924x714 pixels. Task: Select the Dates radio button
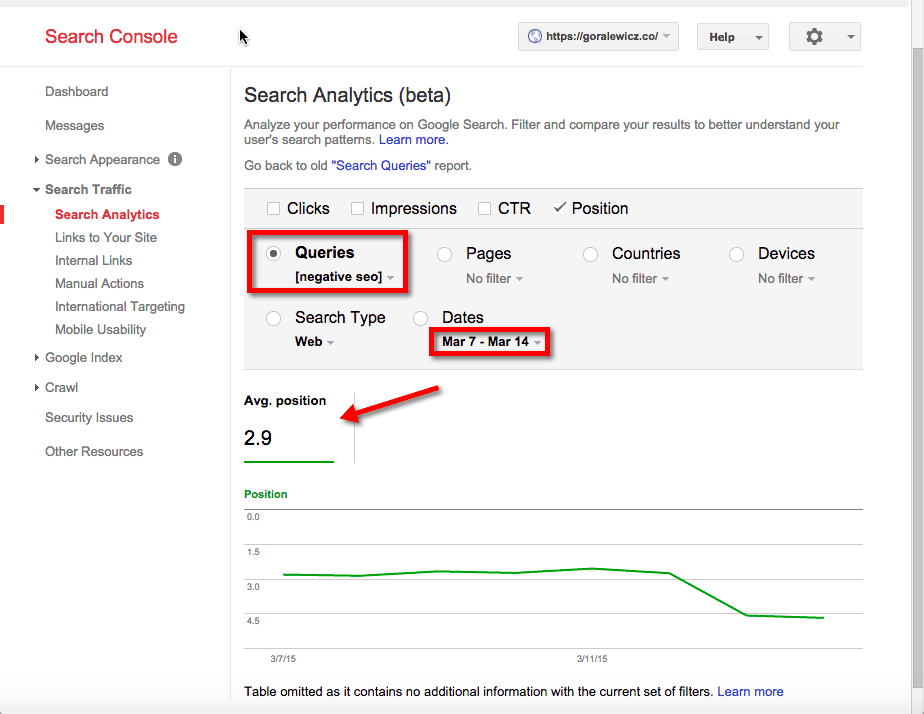tap(420, 318)
